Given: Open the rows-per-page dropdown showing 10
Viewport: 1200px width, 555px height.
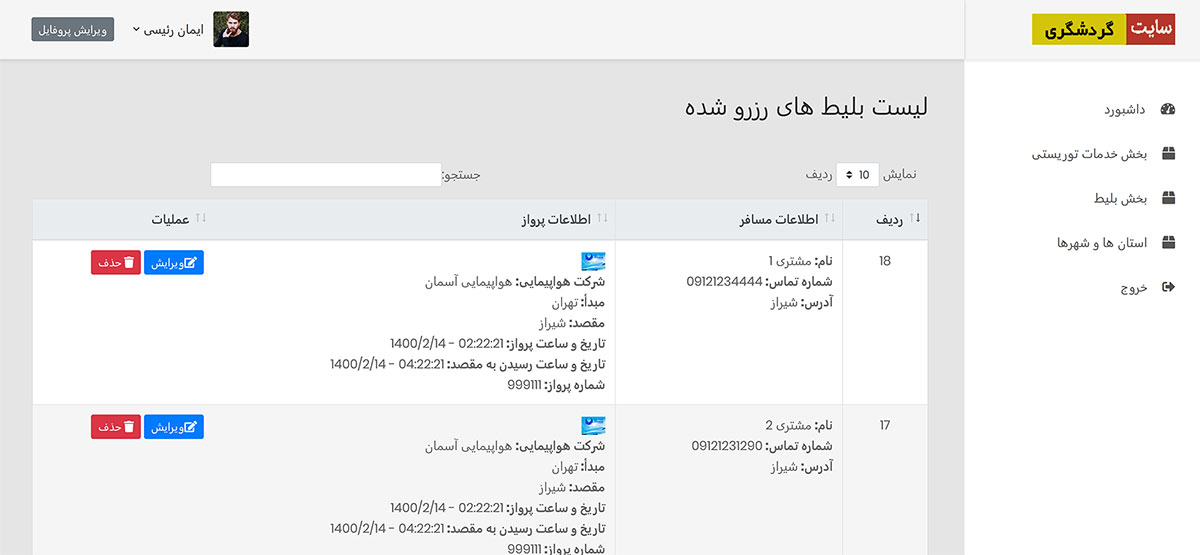Looking at the screenshot, I should pyautogui.click(x=857, y=175).
